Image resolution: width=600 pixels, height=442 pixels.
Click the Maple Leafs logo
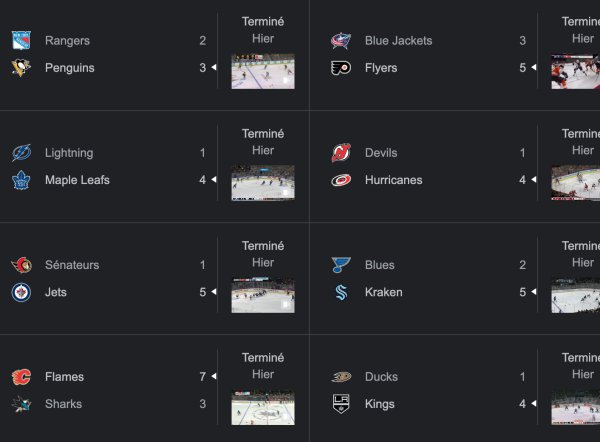pyautogui.click(x=21, y=180)
